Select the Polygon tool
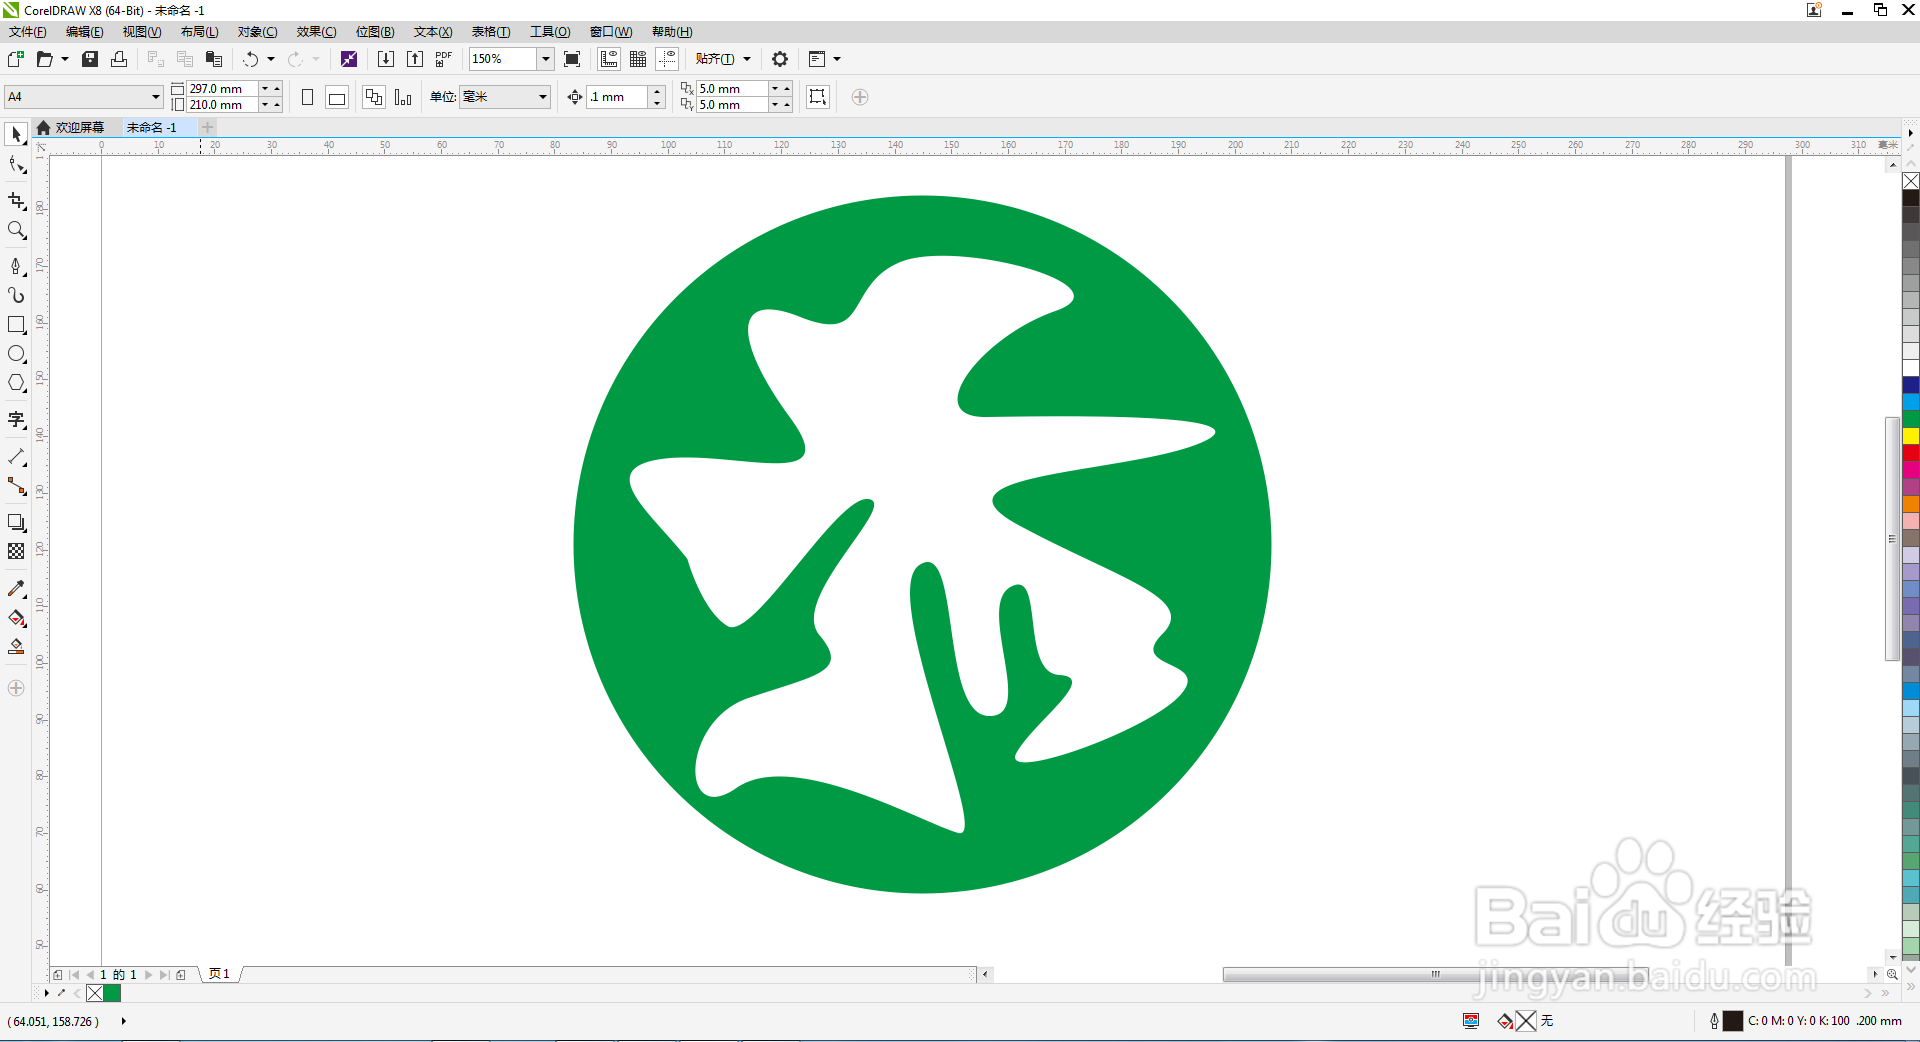 16,383
